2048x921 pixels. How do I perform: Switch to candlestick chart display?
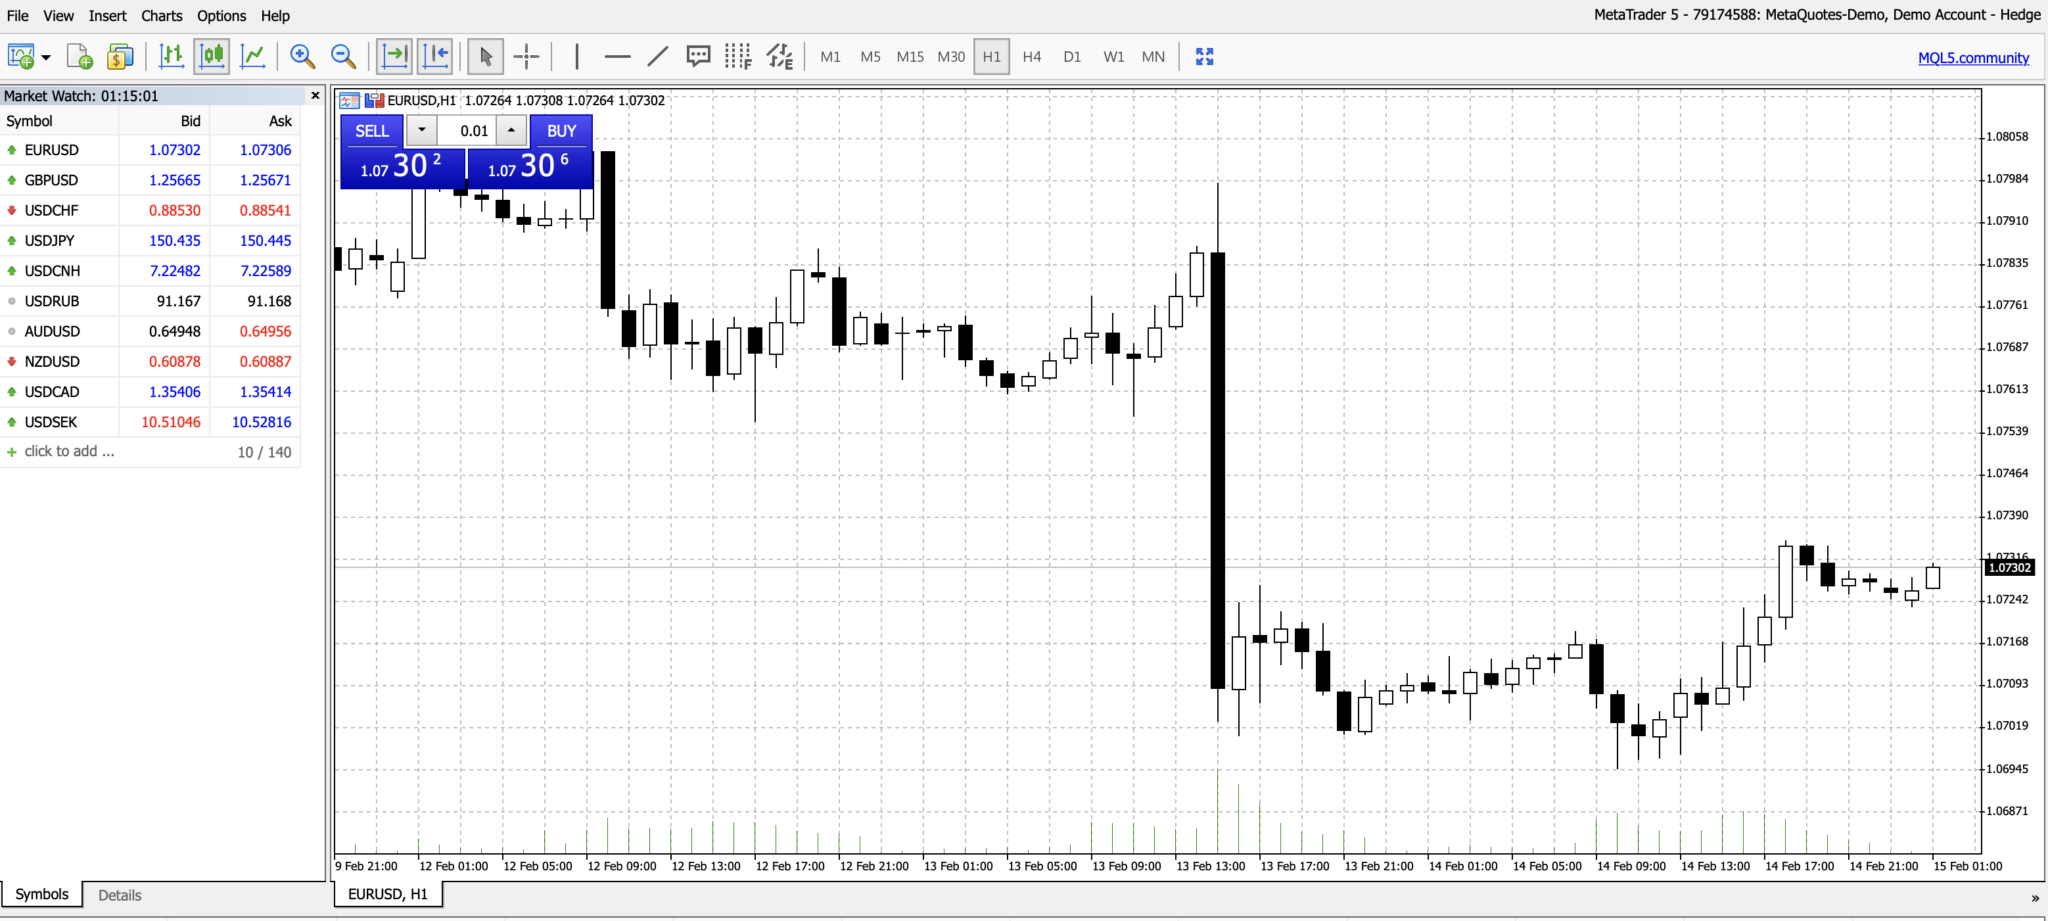(212, 57)
